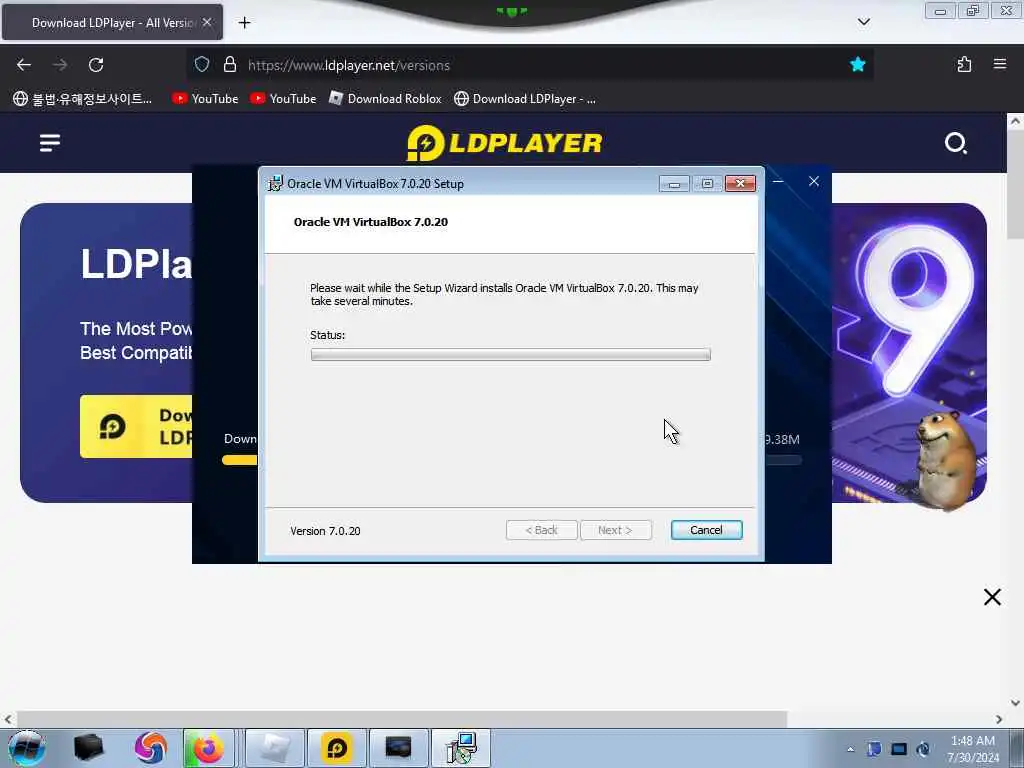The height and width of the screenshot is (768, 1024).
Task: Reload the current page
Action: (x=96, y=65)
